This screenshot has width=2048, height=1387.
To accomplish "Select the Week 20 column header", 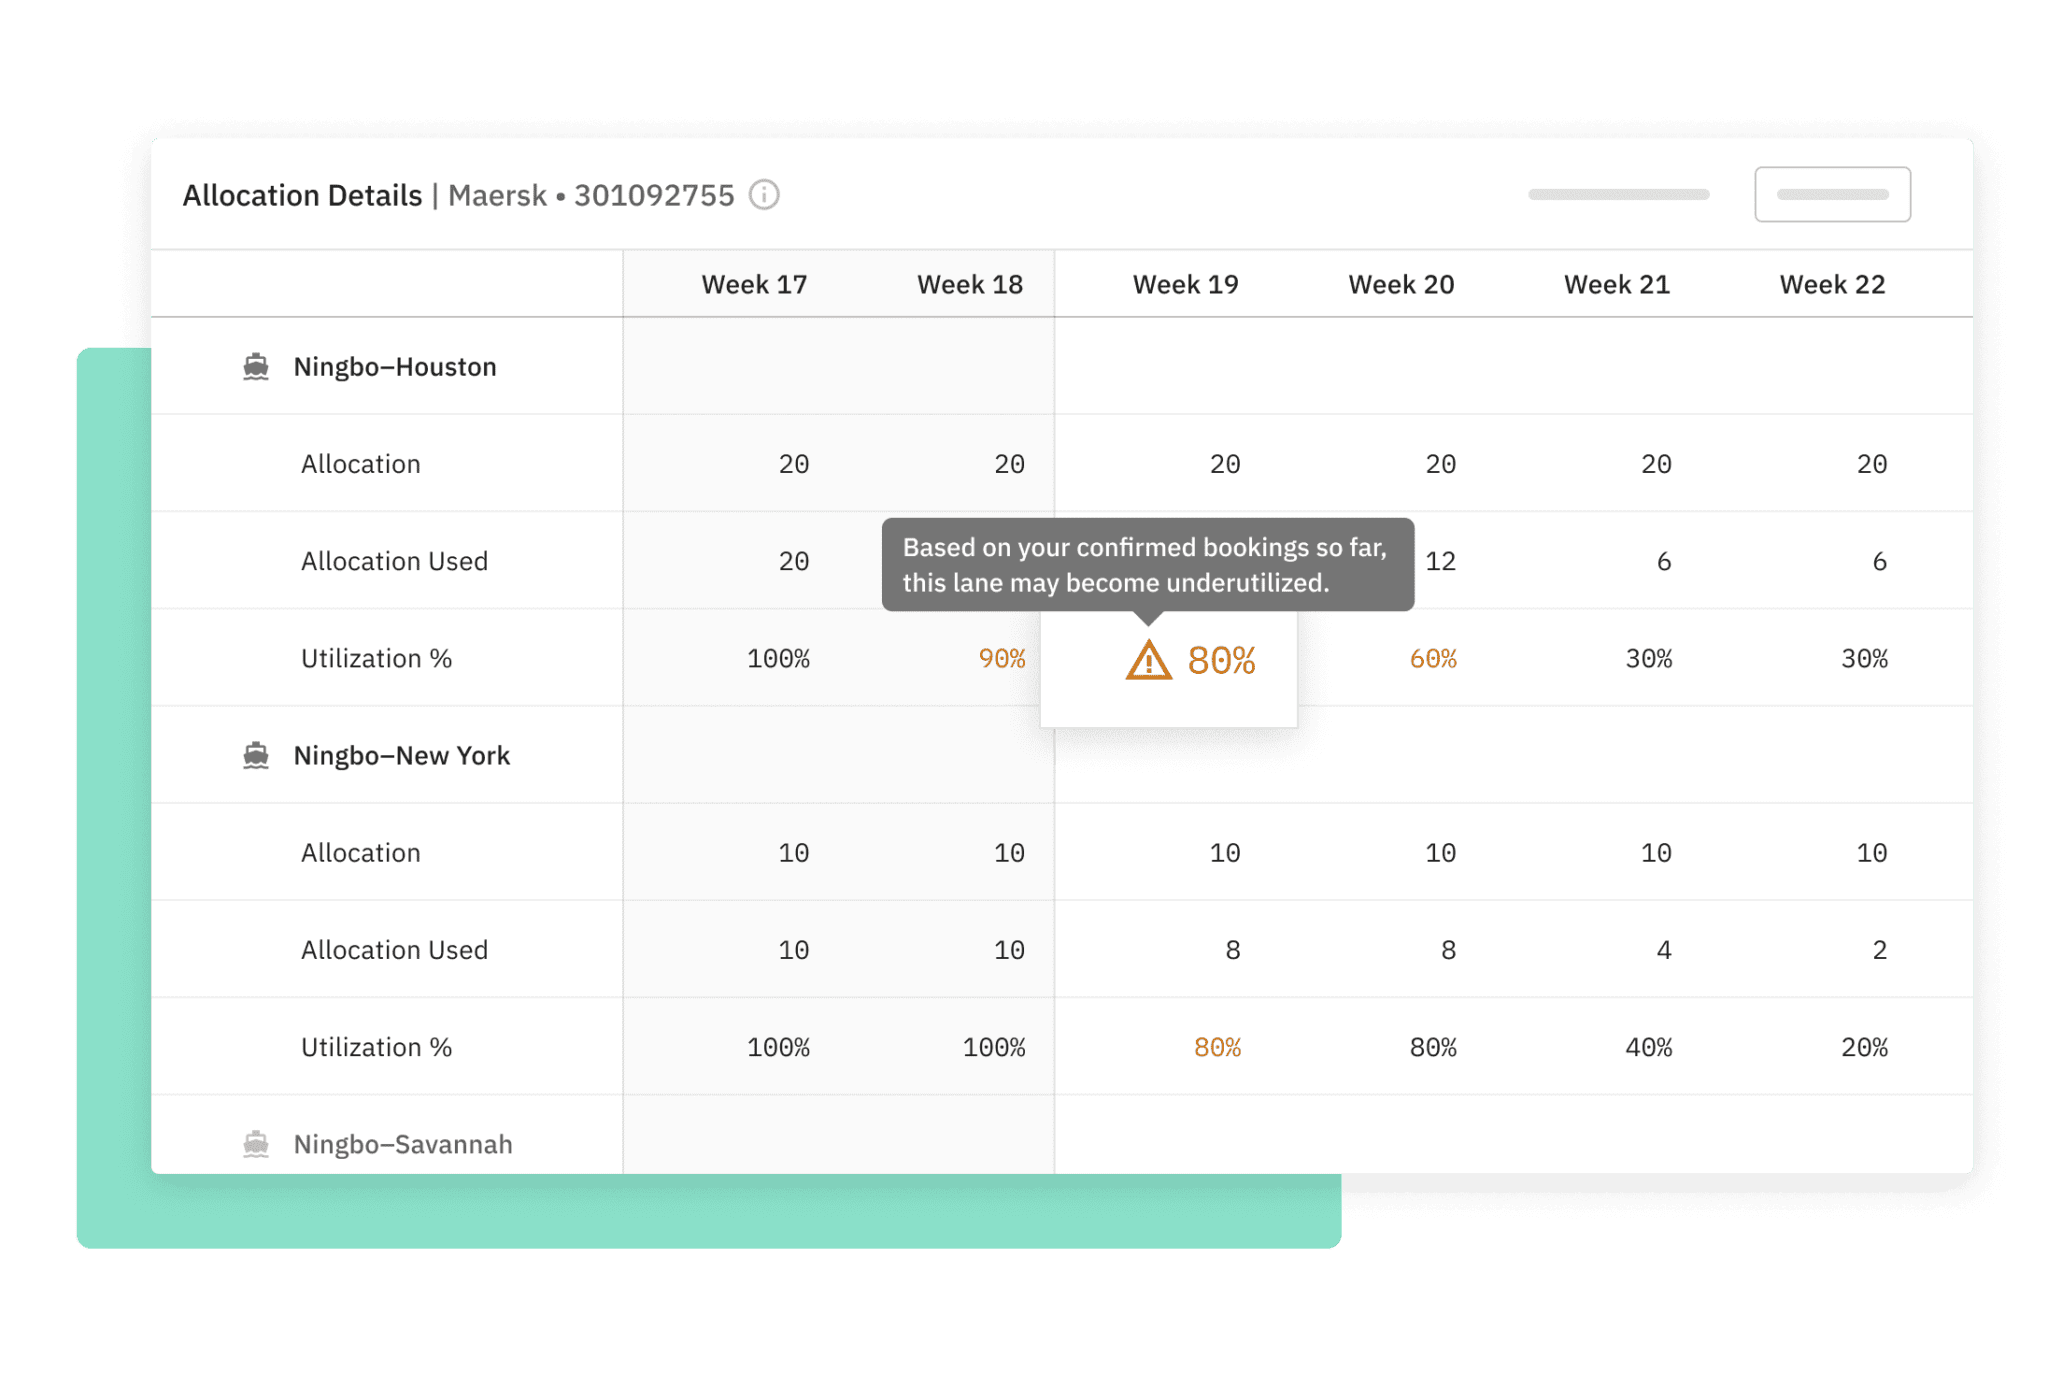I will [1401, 284].
